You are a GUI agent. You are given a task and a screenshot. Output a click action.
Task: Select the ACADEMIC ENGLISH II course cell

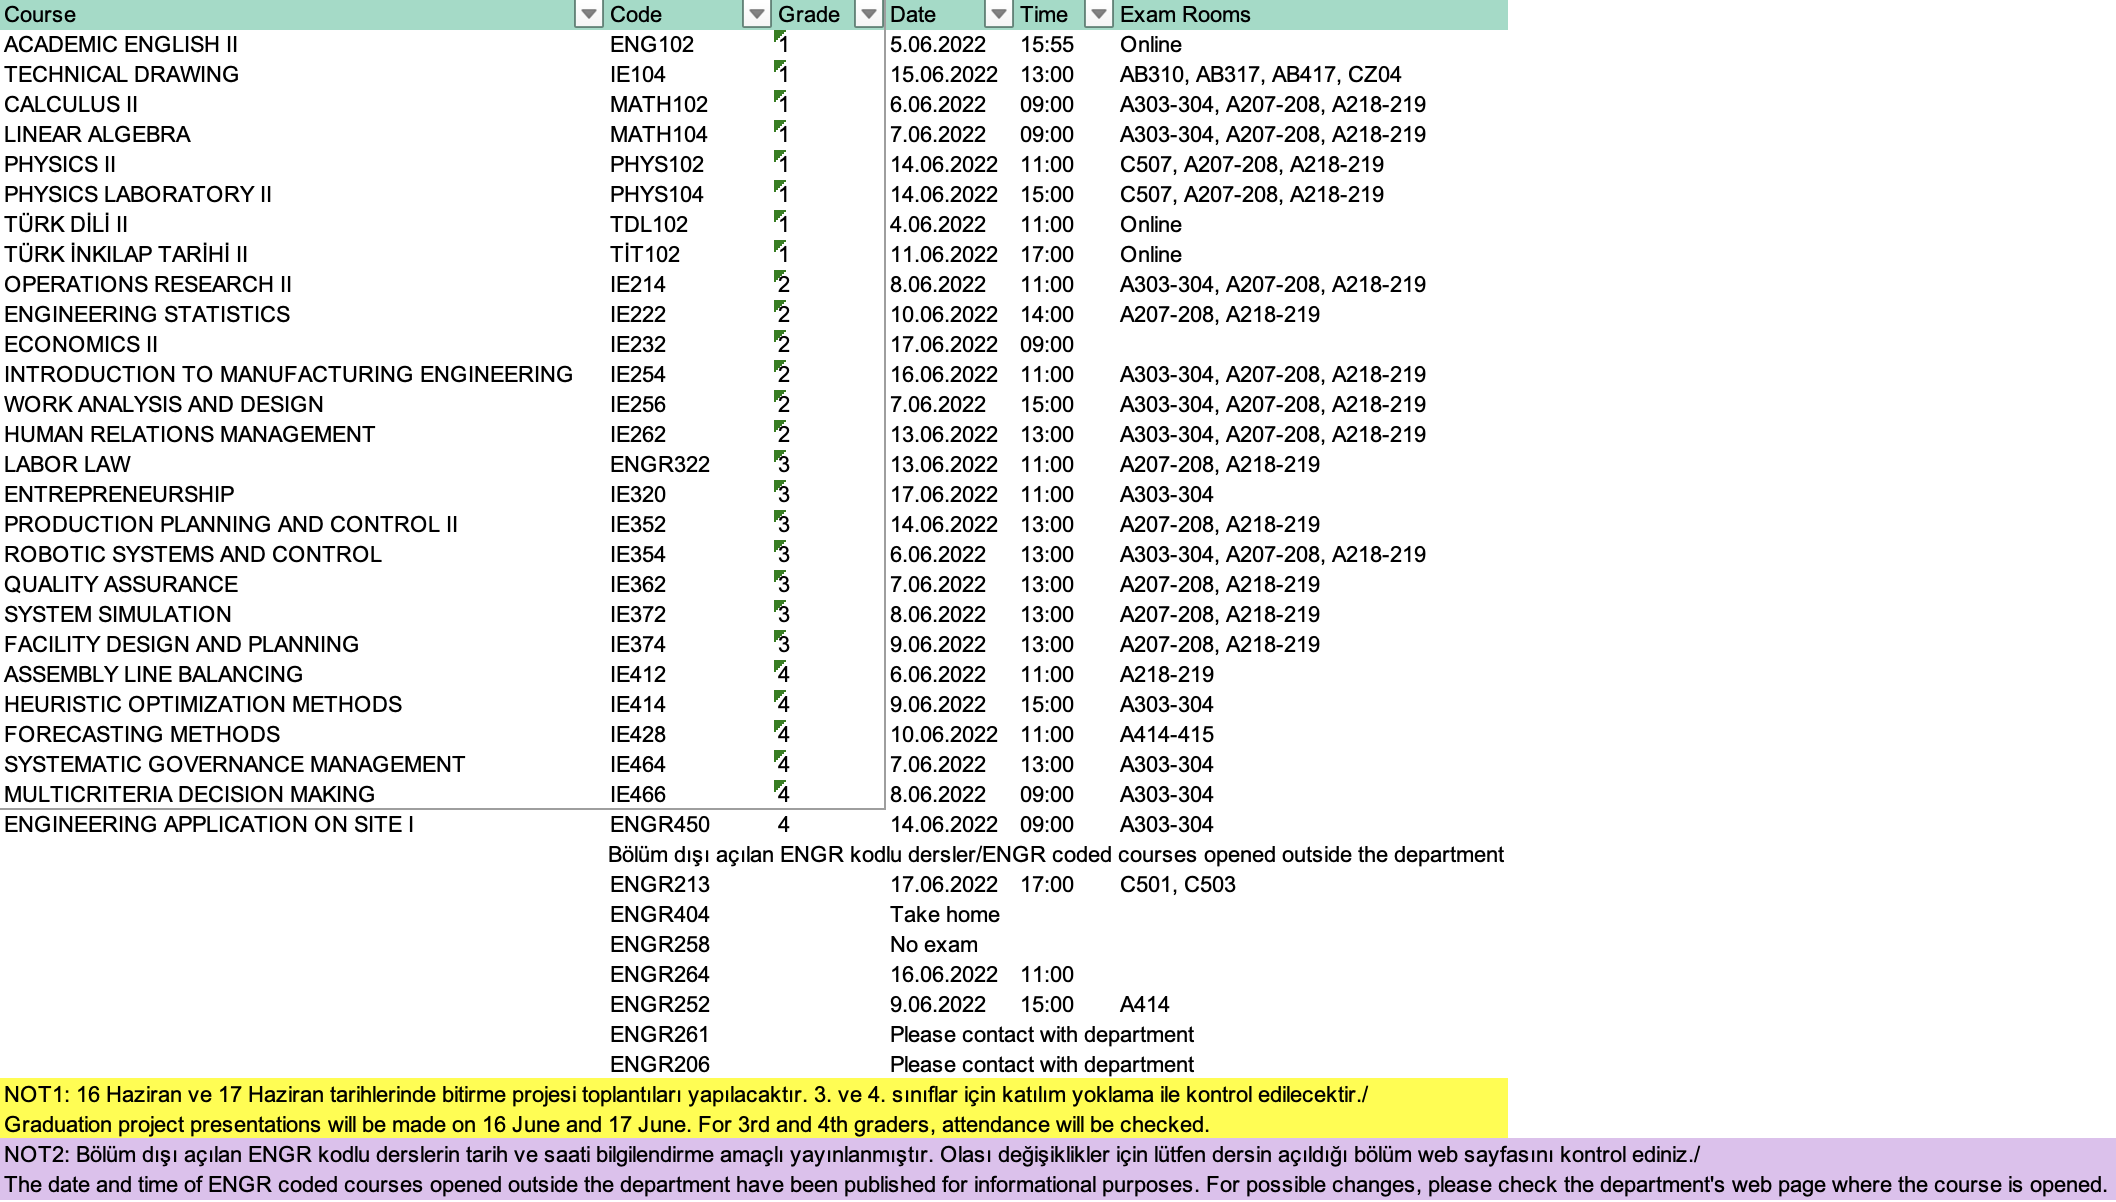[x=120, y=45]
